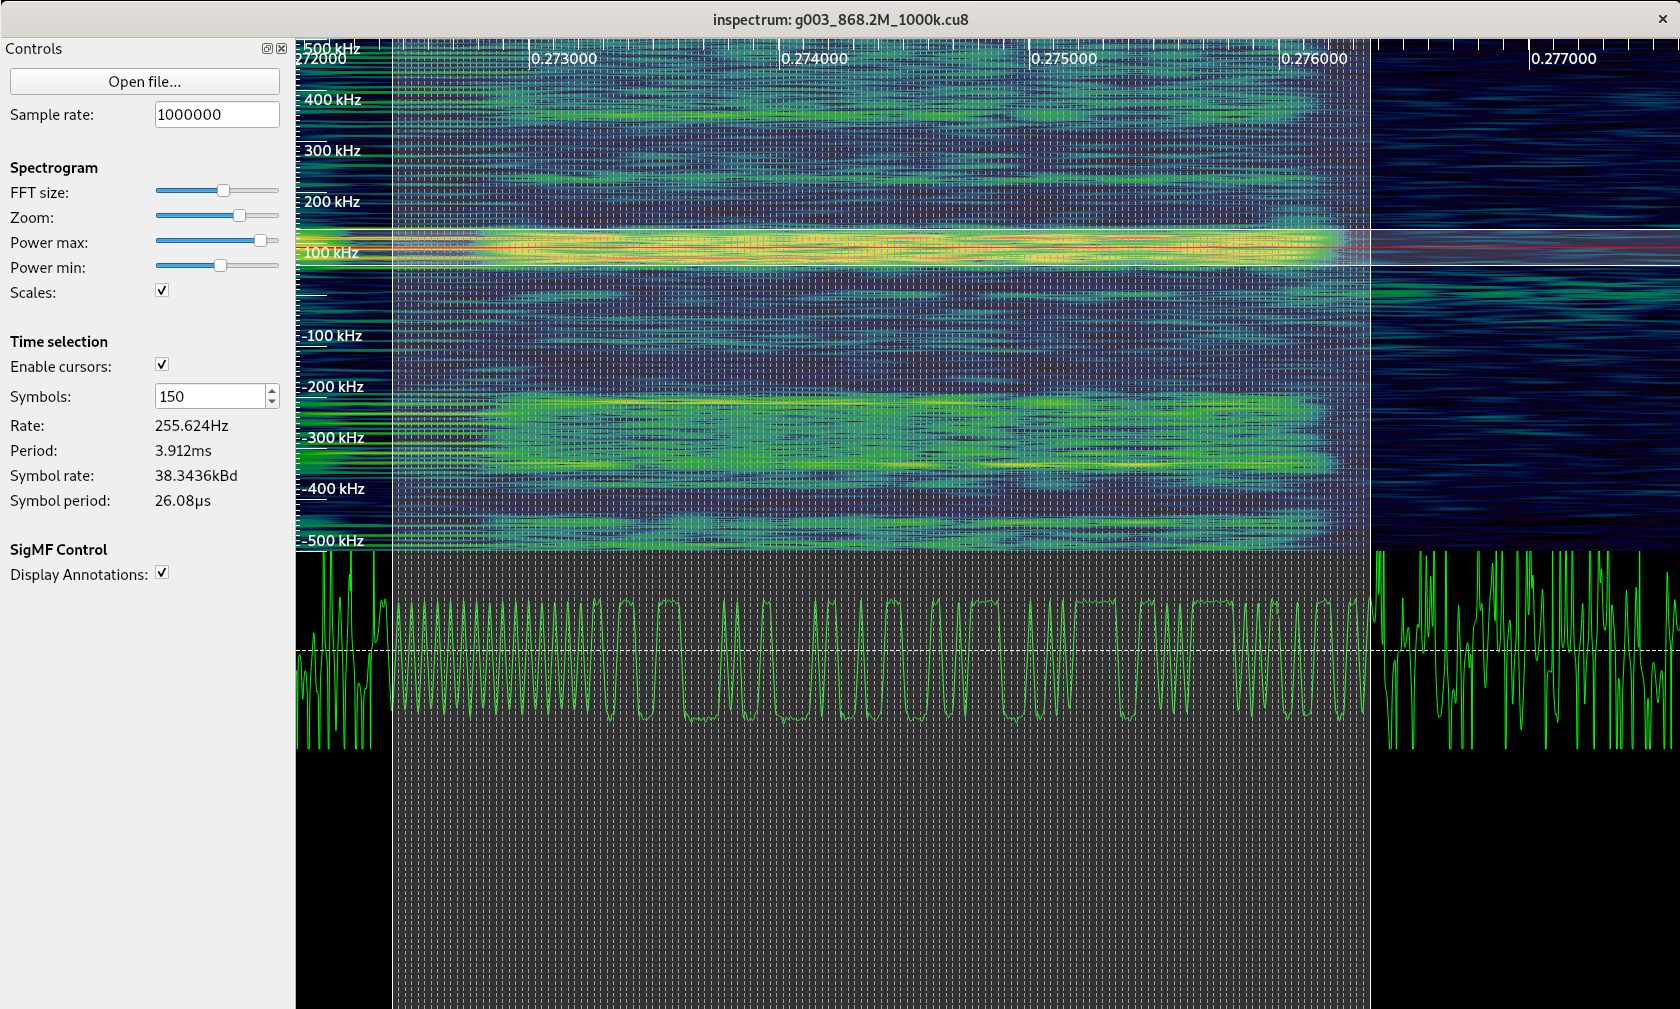Uncheck the Display Annotations checkbox
Viewport: 1680px width, 1009px height.
(x=161, y=572)
